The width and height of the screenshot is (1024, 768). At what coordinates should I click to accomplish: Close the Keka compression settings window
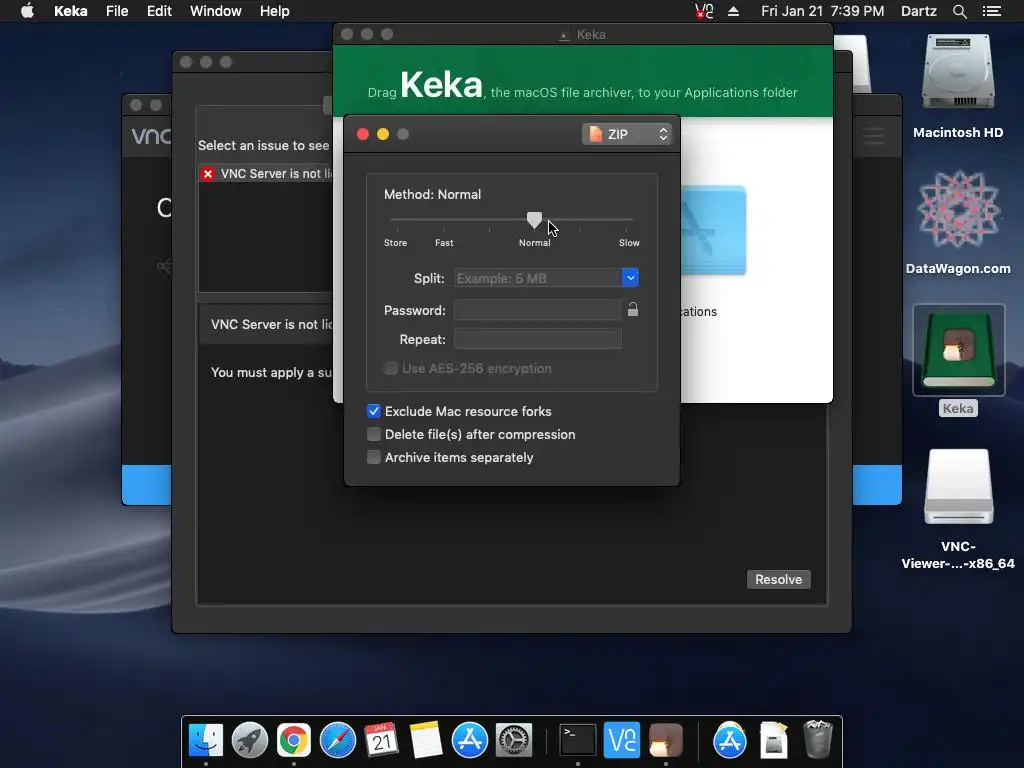click(x=363, y=134)
